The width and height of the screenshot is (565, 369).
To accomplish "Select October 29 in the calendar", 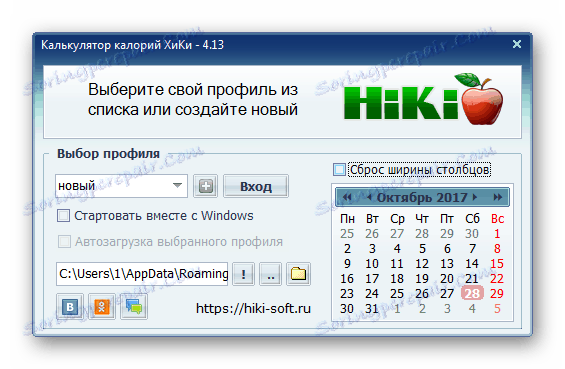I will [x=497, y=293].
